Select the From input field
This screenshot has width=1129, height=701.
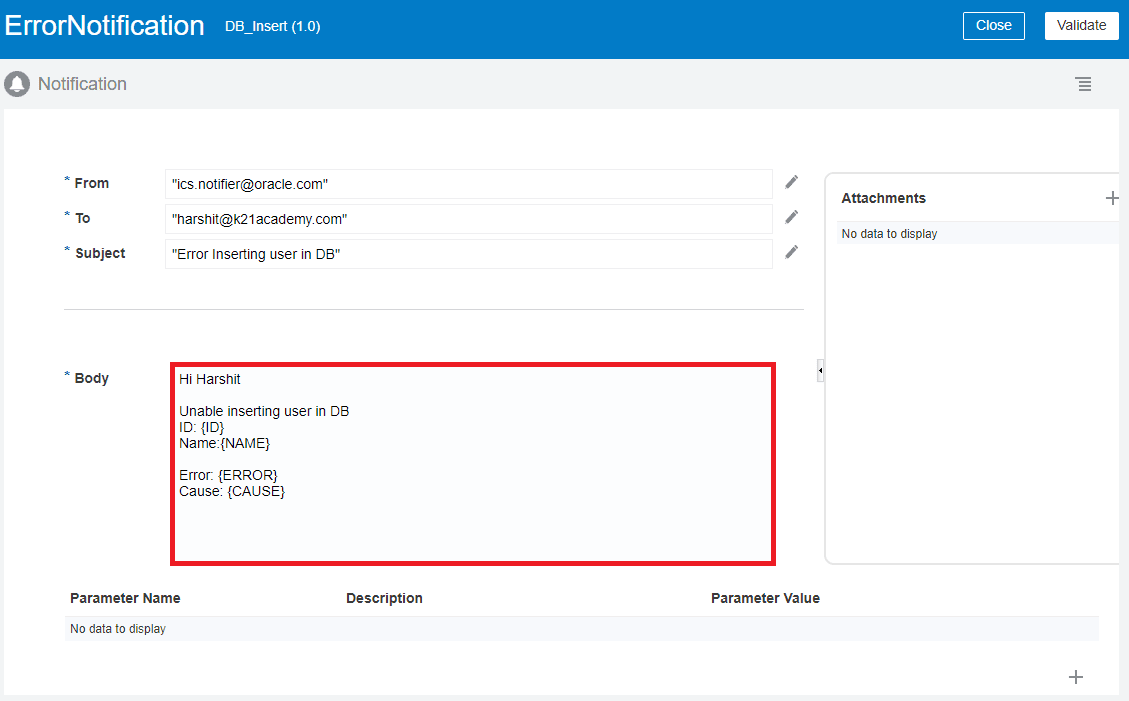coord(470,183)
